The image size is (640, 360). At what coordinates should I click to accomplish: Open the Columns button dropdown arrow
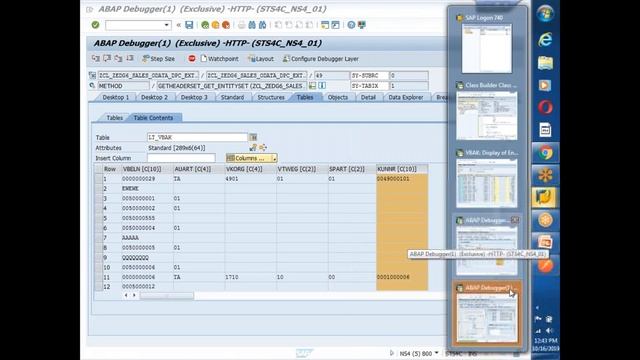pos(274,158)
